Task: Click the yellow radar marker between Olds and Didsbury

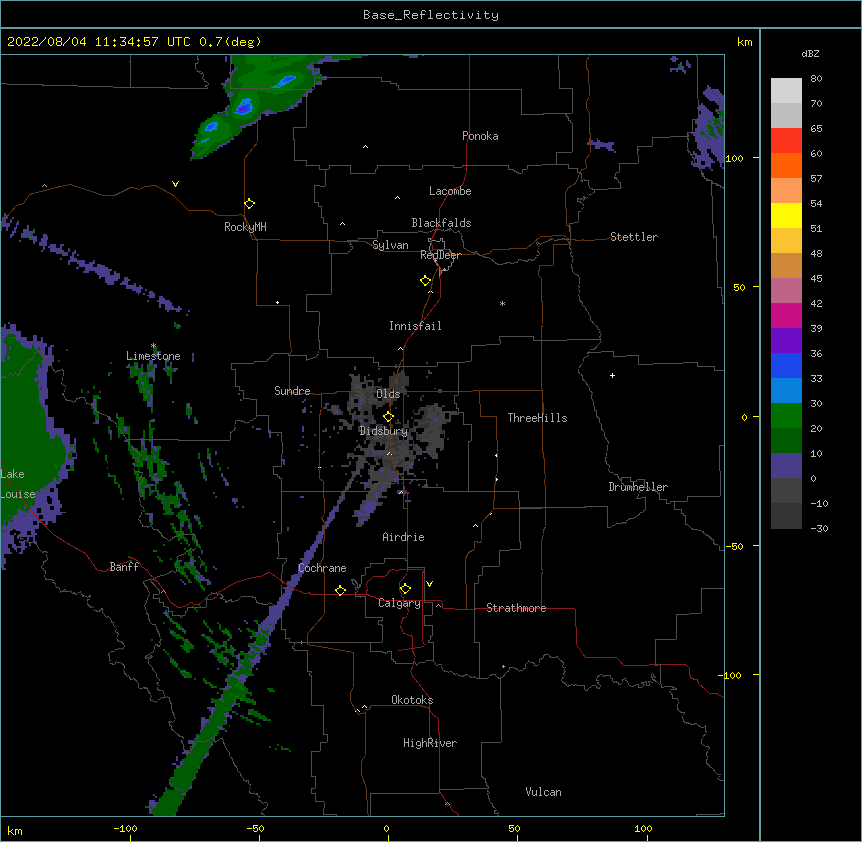Action: [388, 417]
